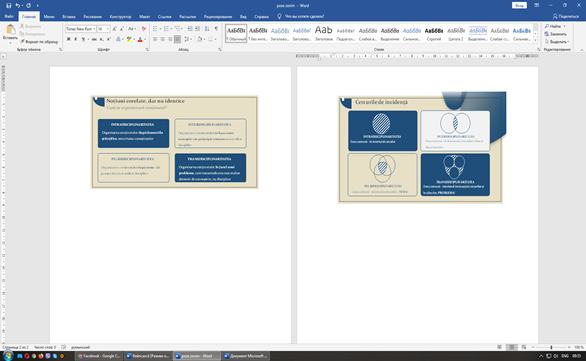Click the Найти (Find) button

(555, 26)
